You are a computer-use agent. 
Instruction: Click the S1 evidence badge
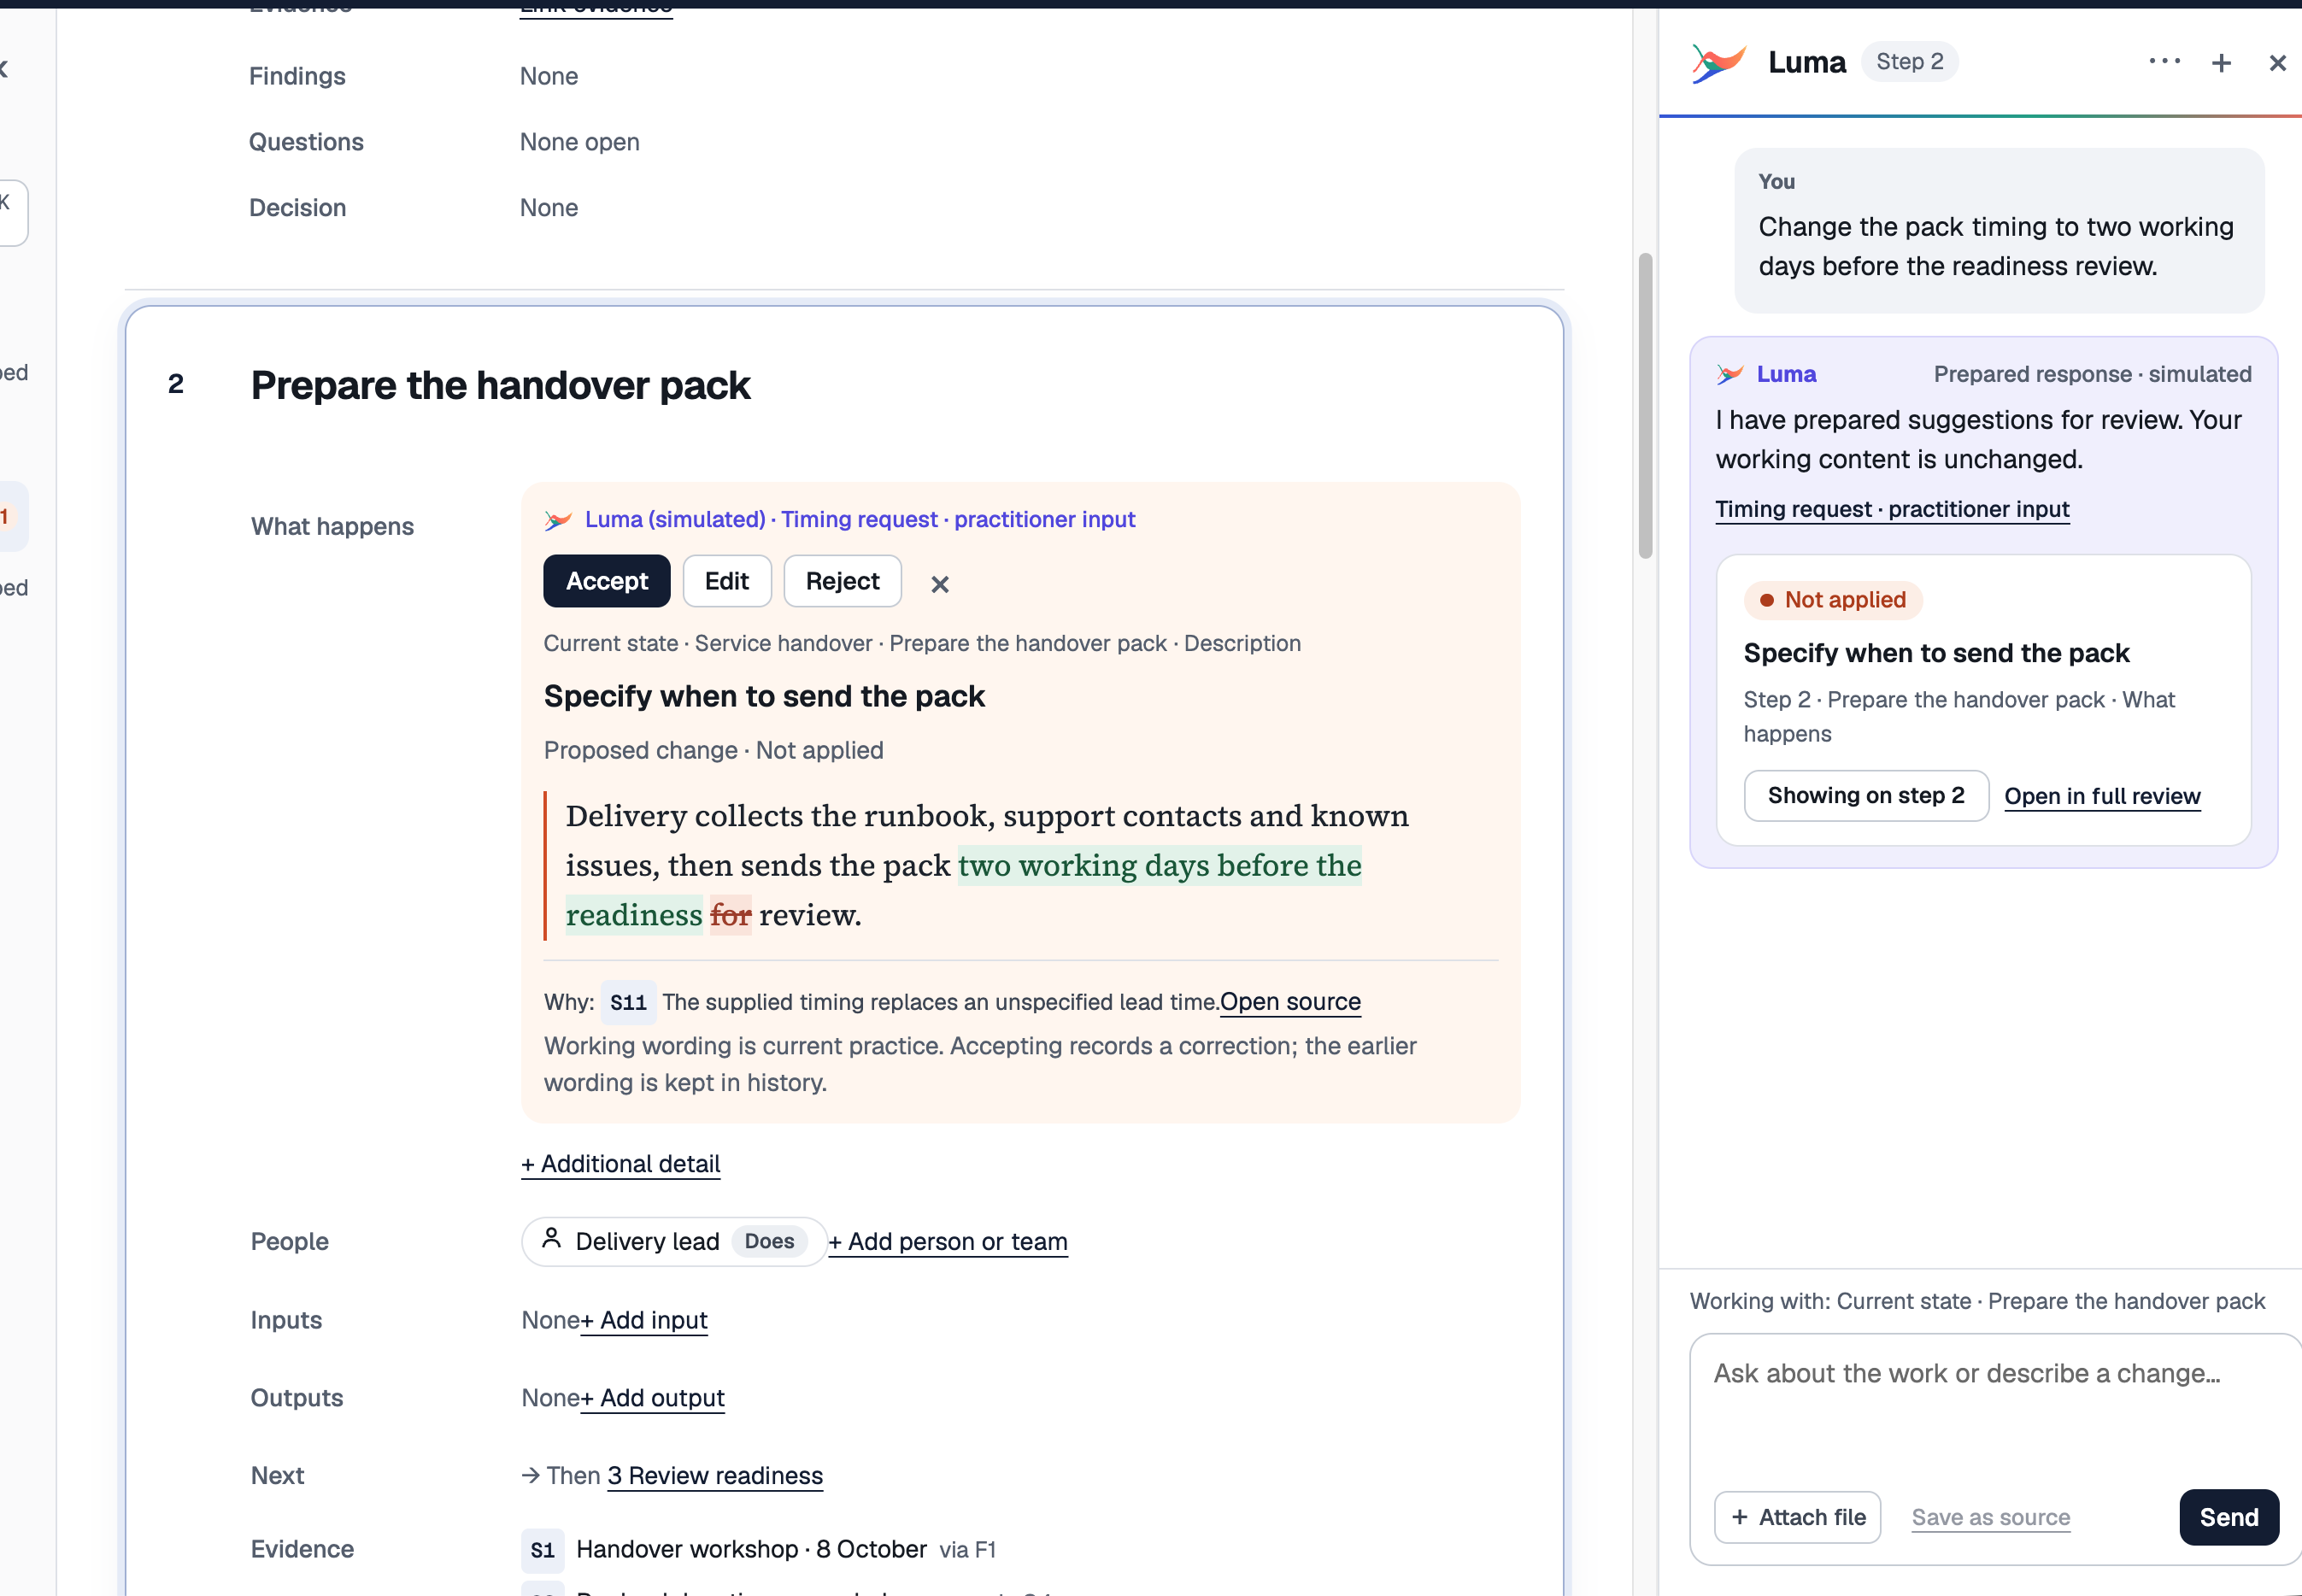542,1550
